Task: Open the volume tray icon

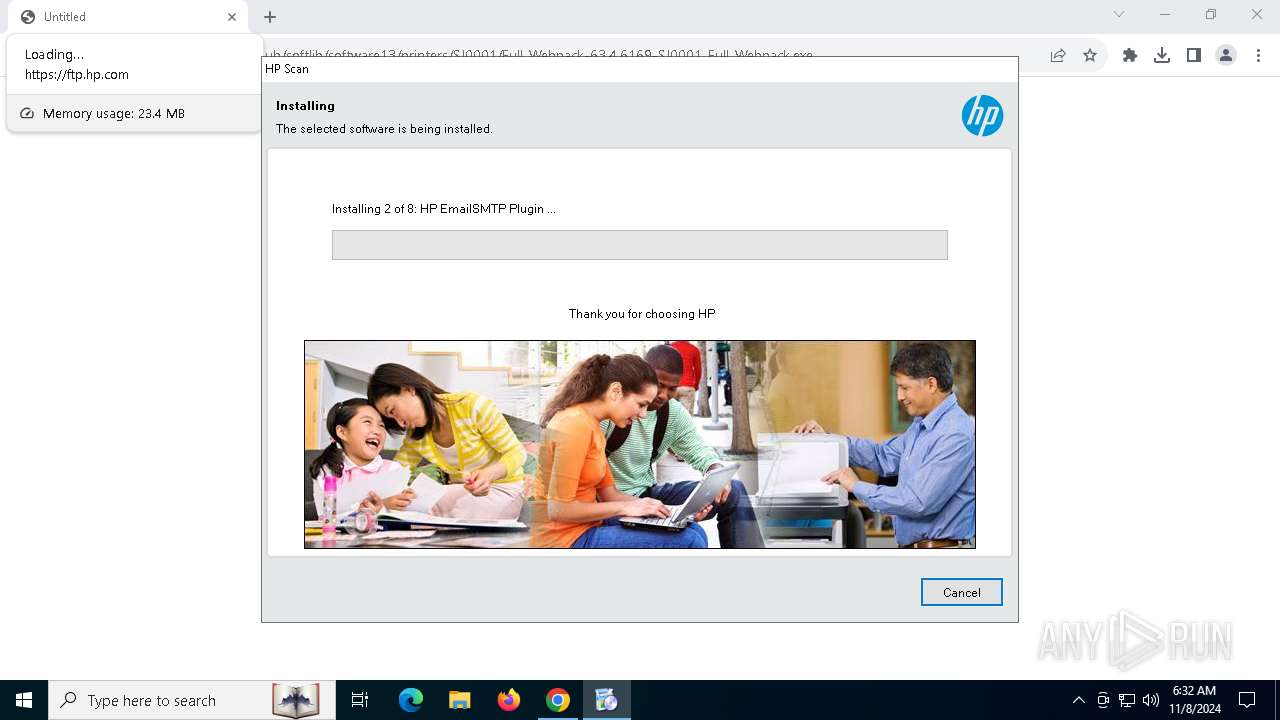Action: [1151, 700]
